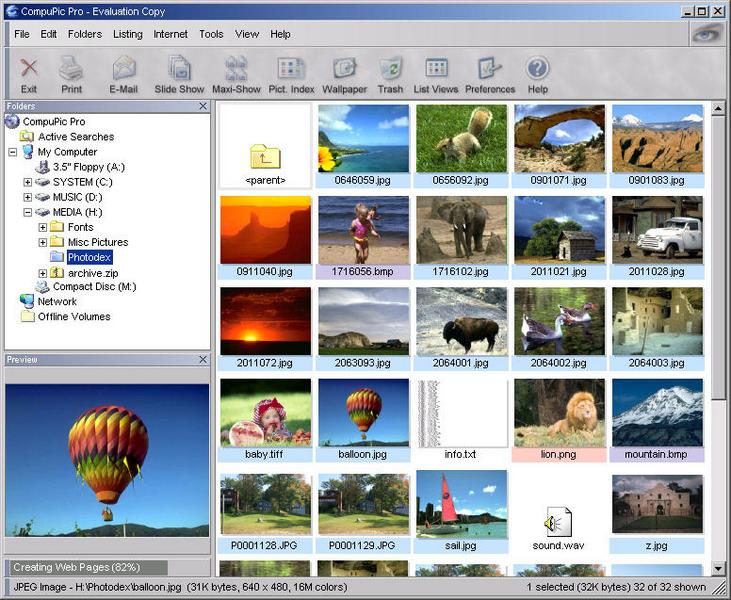
Task: Close the Preview panel
Action: [x=203, y=359]
